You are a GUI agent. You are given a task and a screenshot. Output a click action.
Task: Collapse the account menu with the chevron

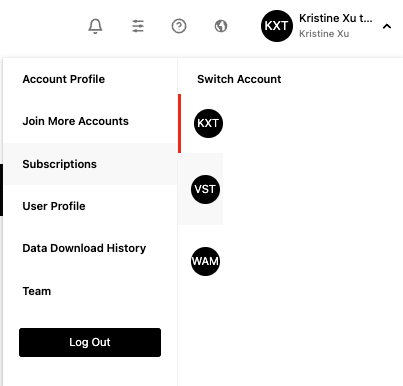[x=387, y=26]
